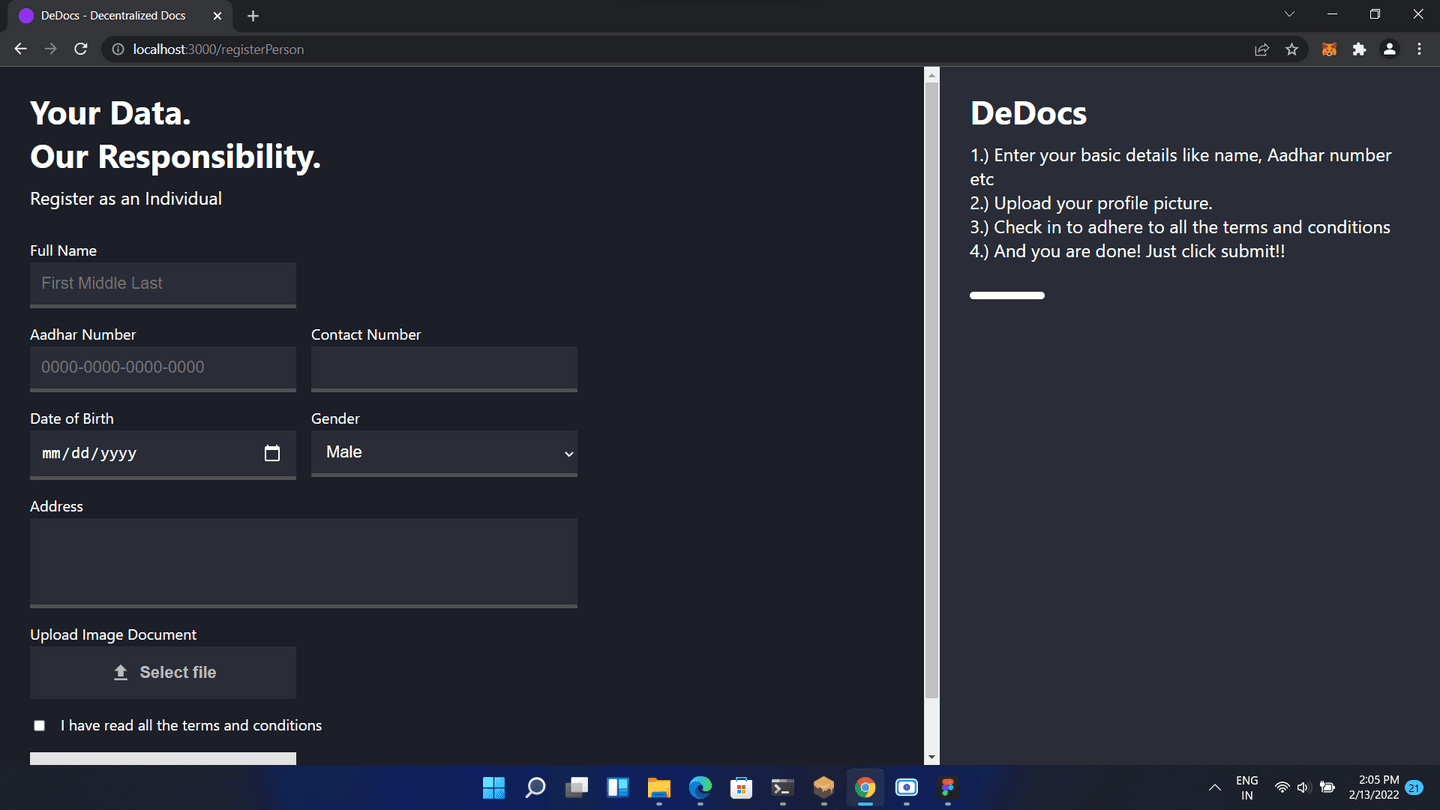Open a new browser tab
Viewport: 1440px width, 810px height.
click(253, 16)
